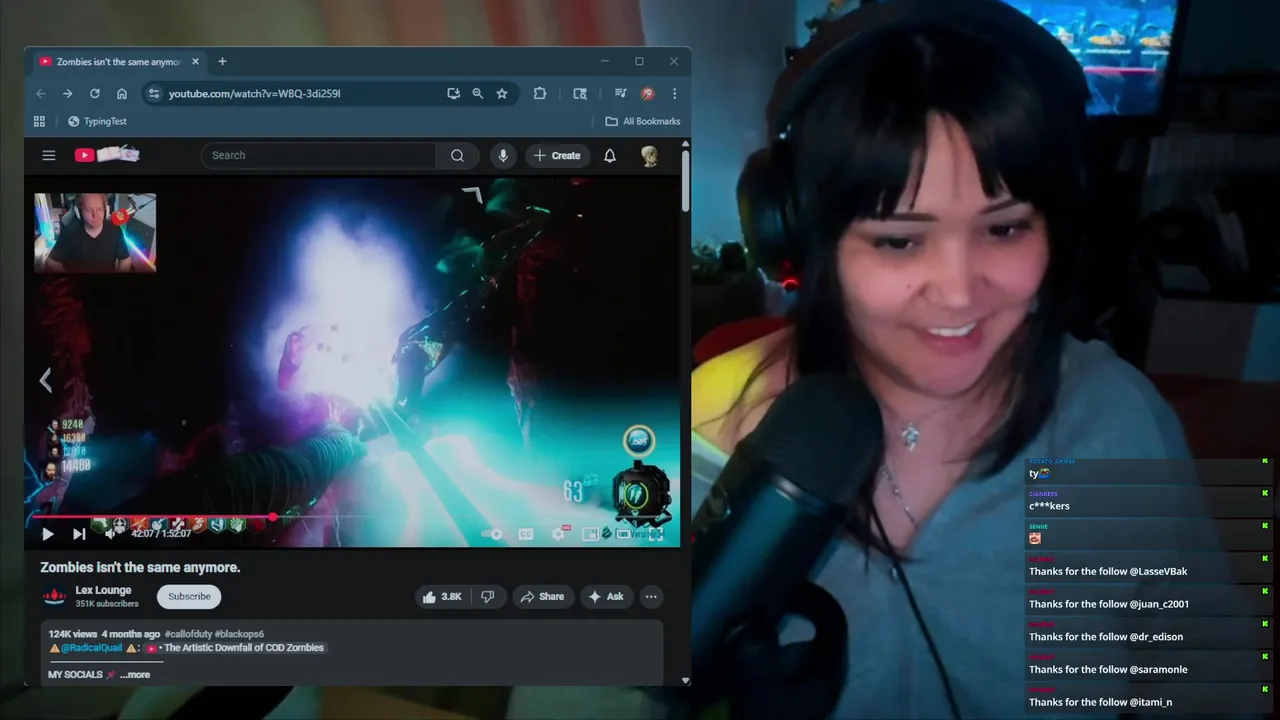Go forward in browser
The width and height of the screenshot is (1280, 720).
(67, 93)
